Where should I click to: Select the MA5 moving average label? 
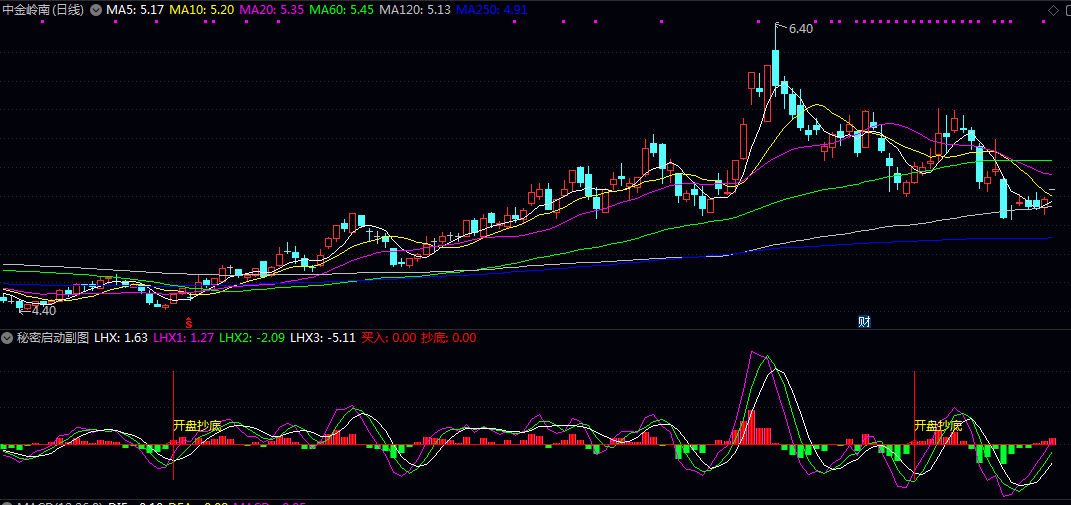tap(135, 9)
